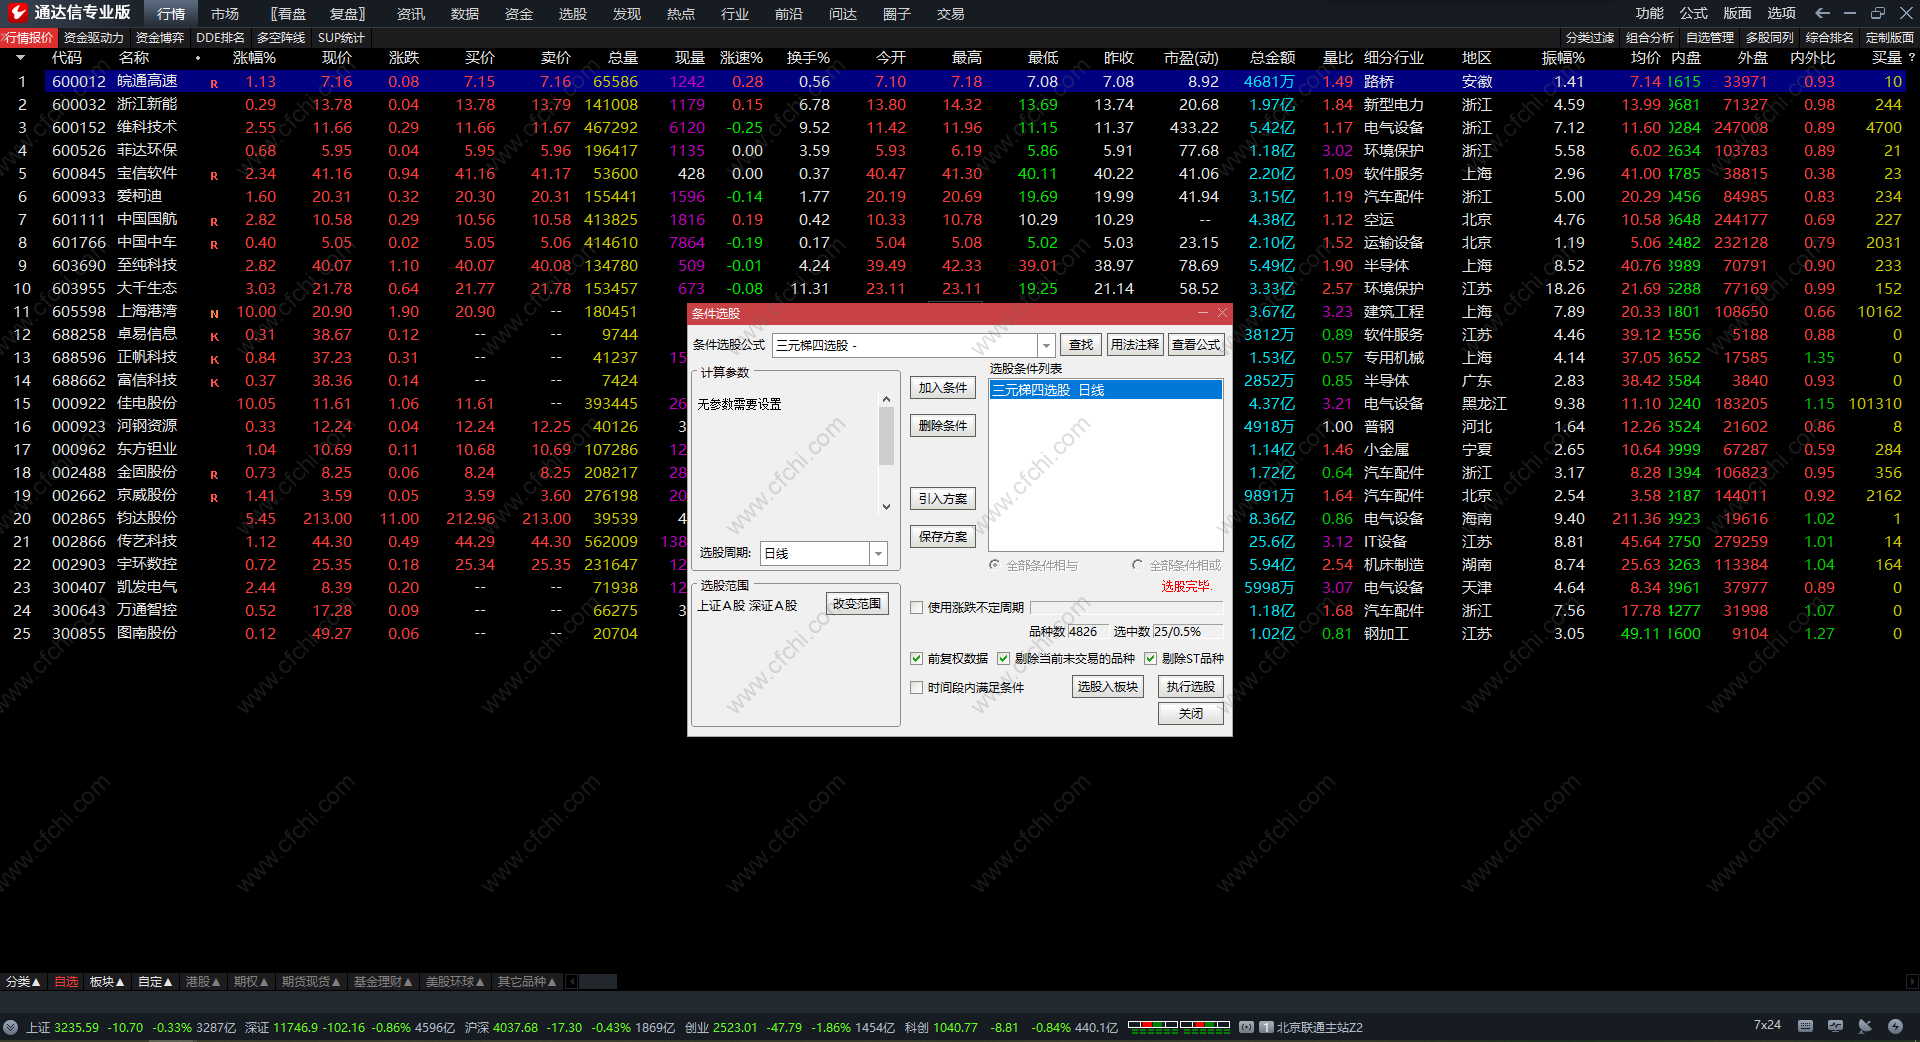The image size is (1920, 1042).
Task: Open the on-screen keyboard icon in status bar
Action: click(x=1805, y=1026)
